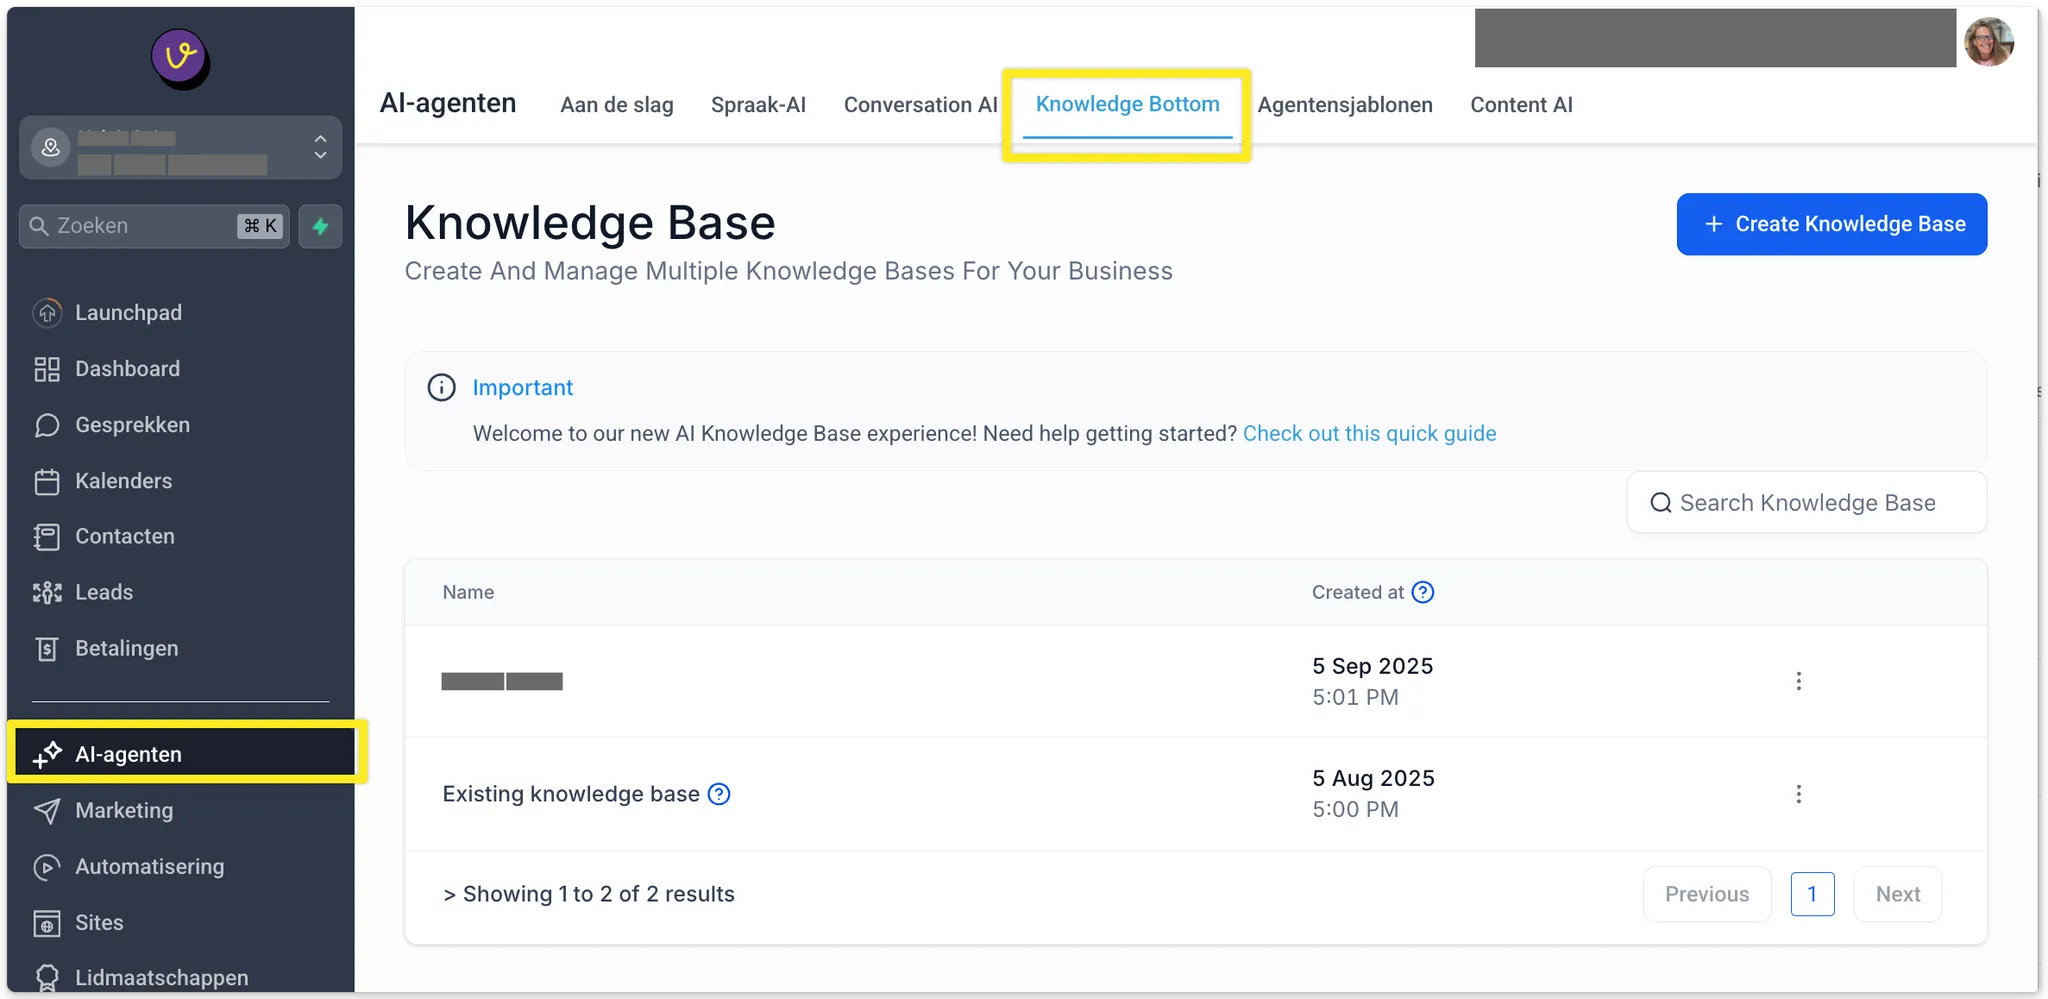Click the Dashboard grid icon

pos(47,369)
